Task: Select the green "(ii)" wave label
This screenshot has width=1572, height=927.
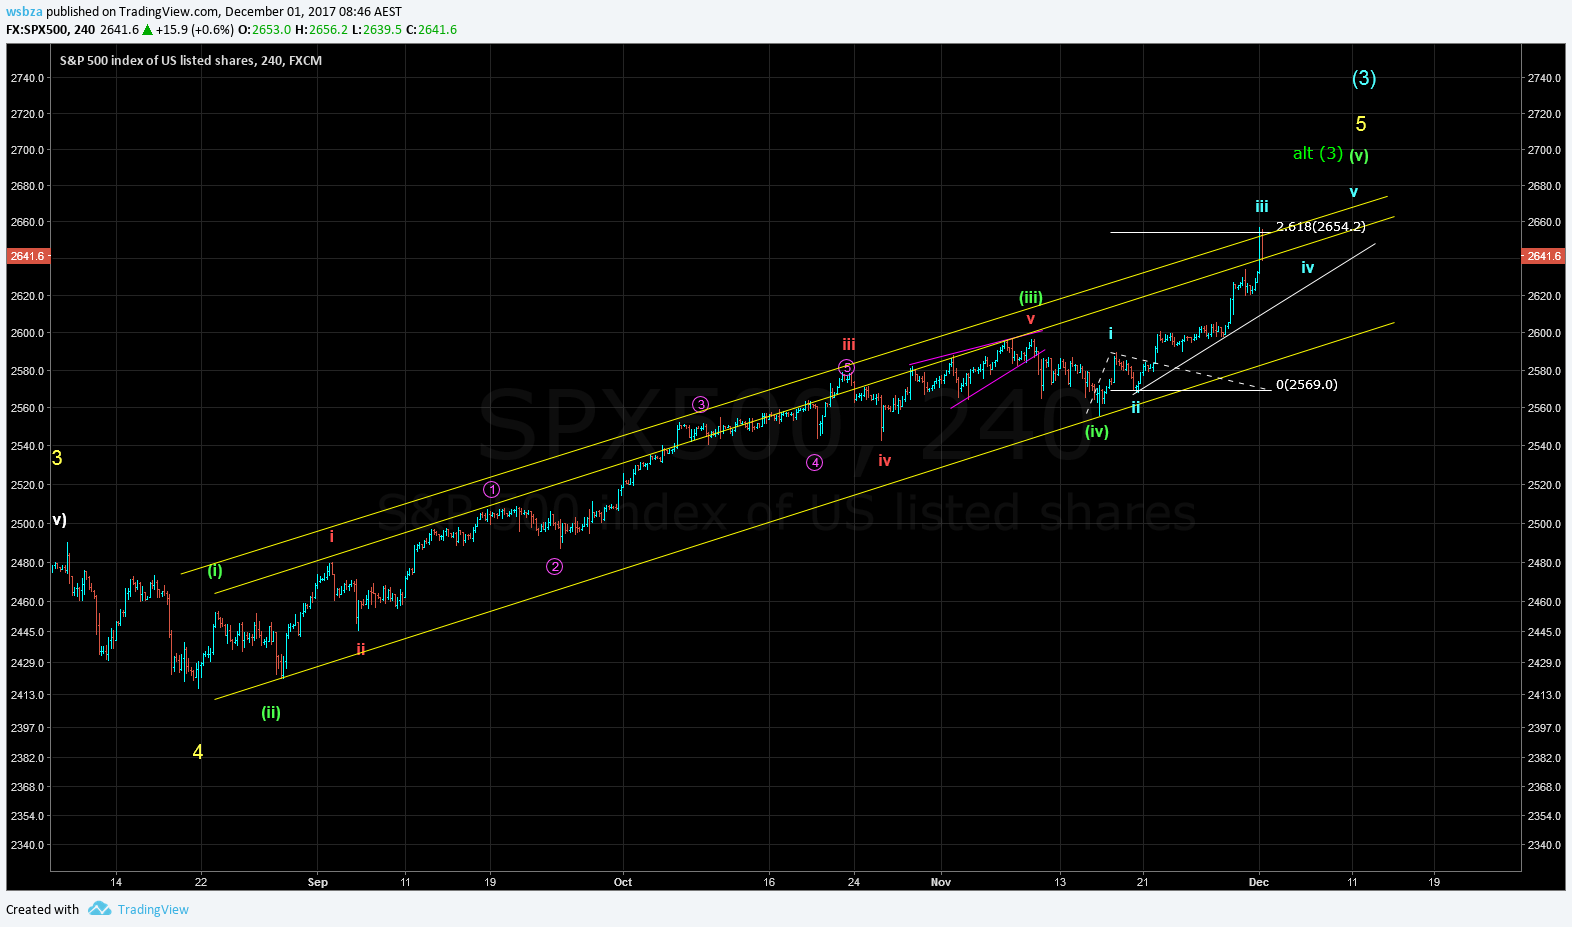Action: tap(271, 713)
